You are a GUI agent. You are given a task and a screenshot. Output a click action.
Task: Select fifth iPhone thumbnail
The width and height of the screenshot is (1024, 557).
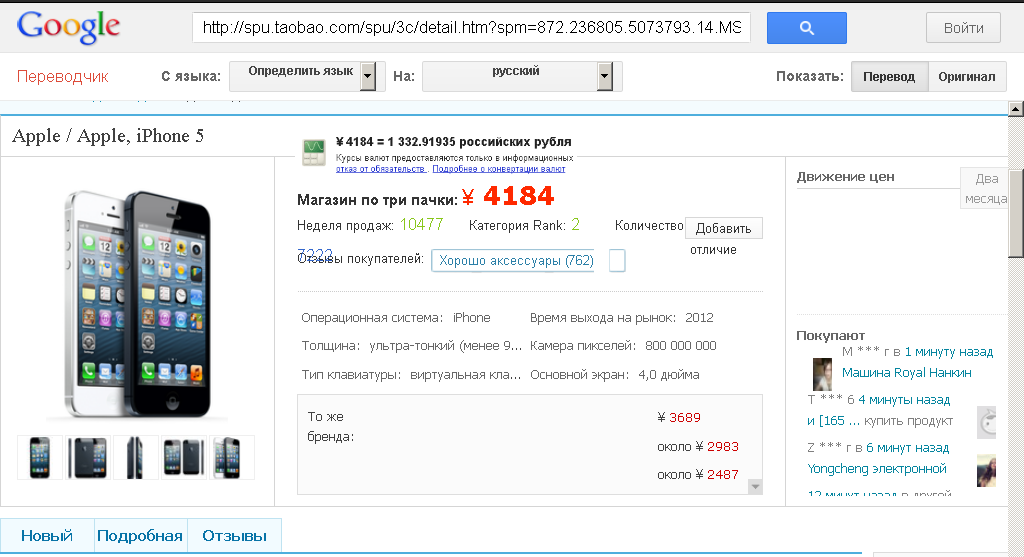click(x=232, y=458)
